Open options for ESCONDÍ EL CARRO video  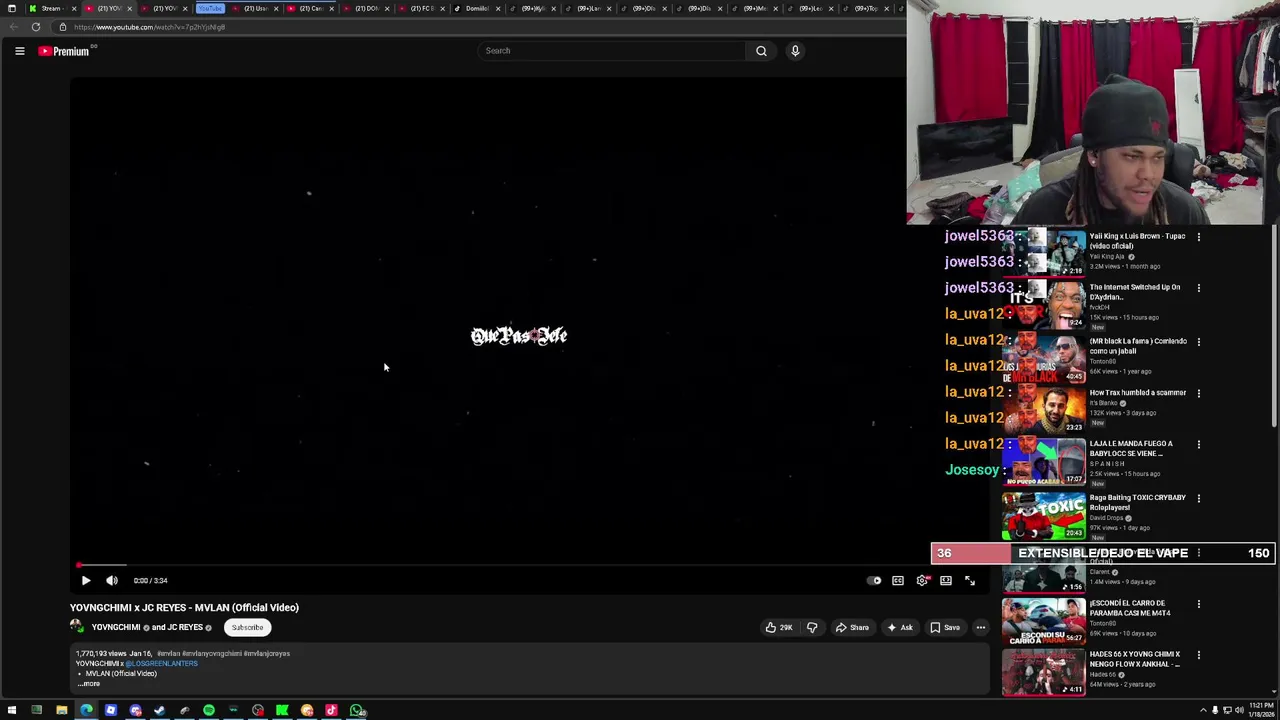pos(1199,604)
